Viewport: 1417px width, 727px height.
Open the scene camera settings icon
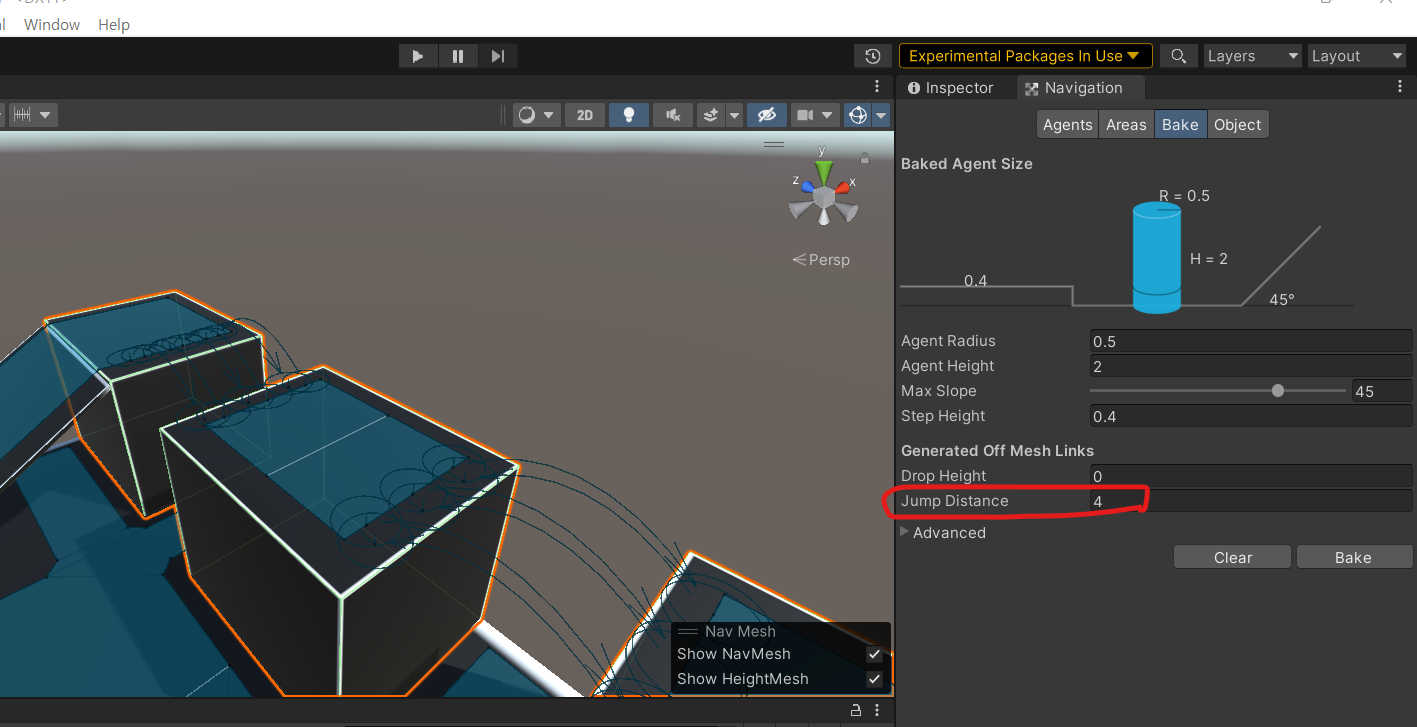805,115
